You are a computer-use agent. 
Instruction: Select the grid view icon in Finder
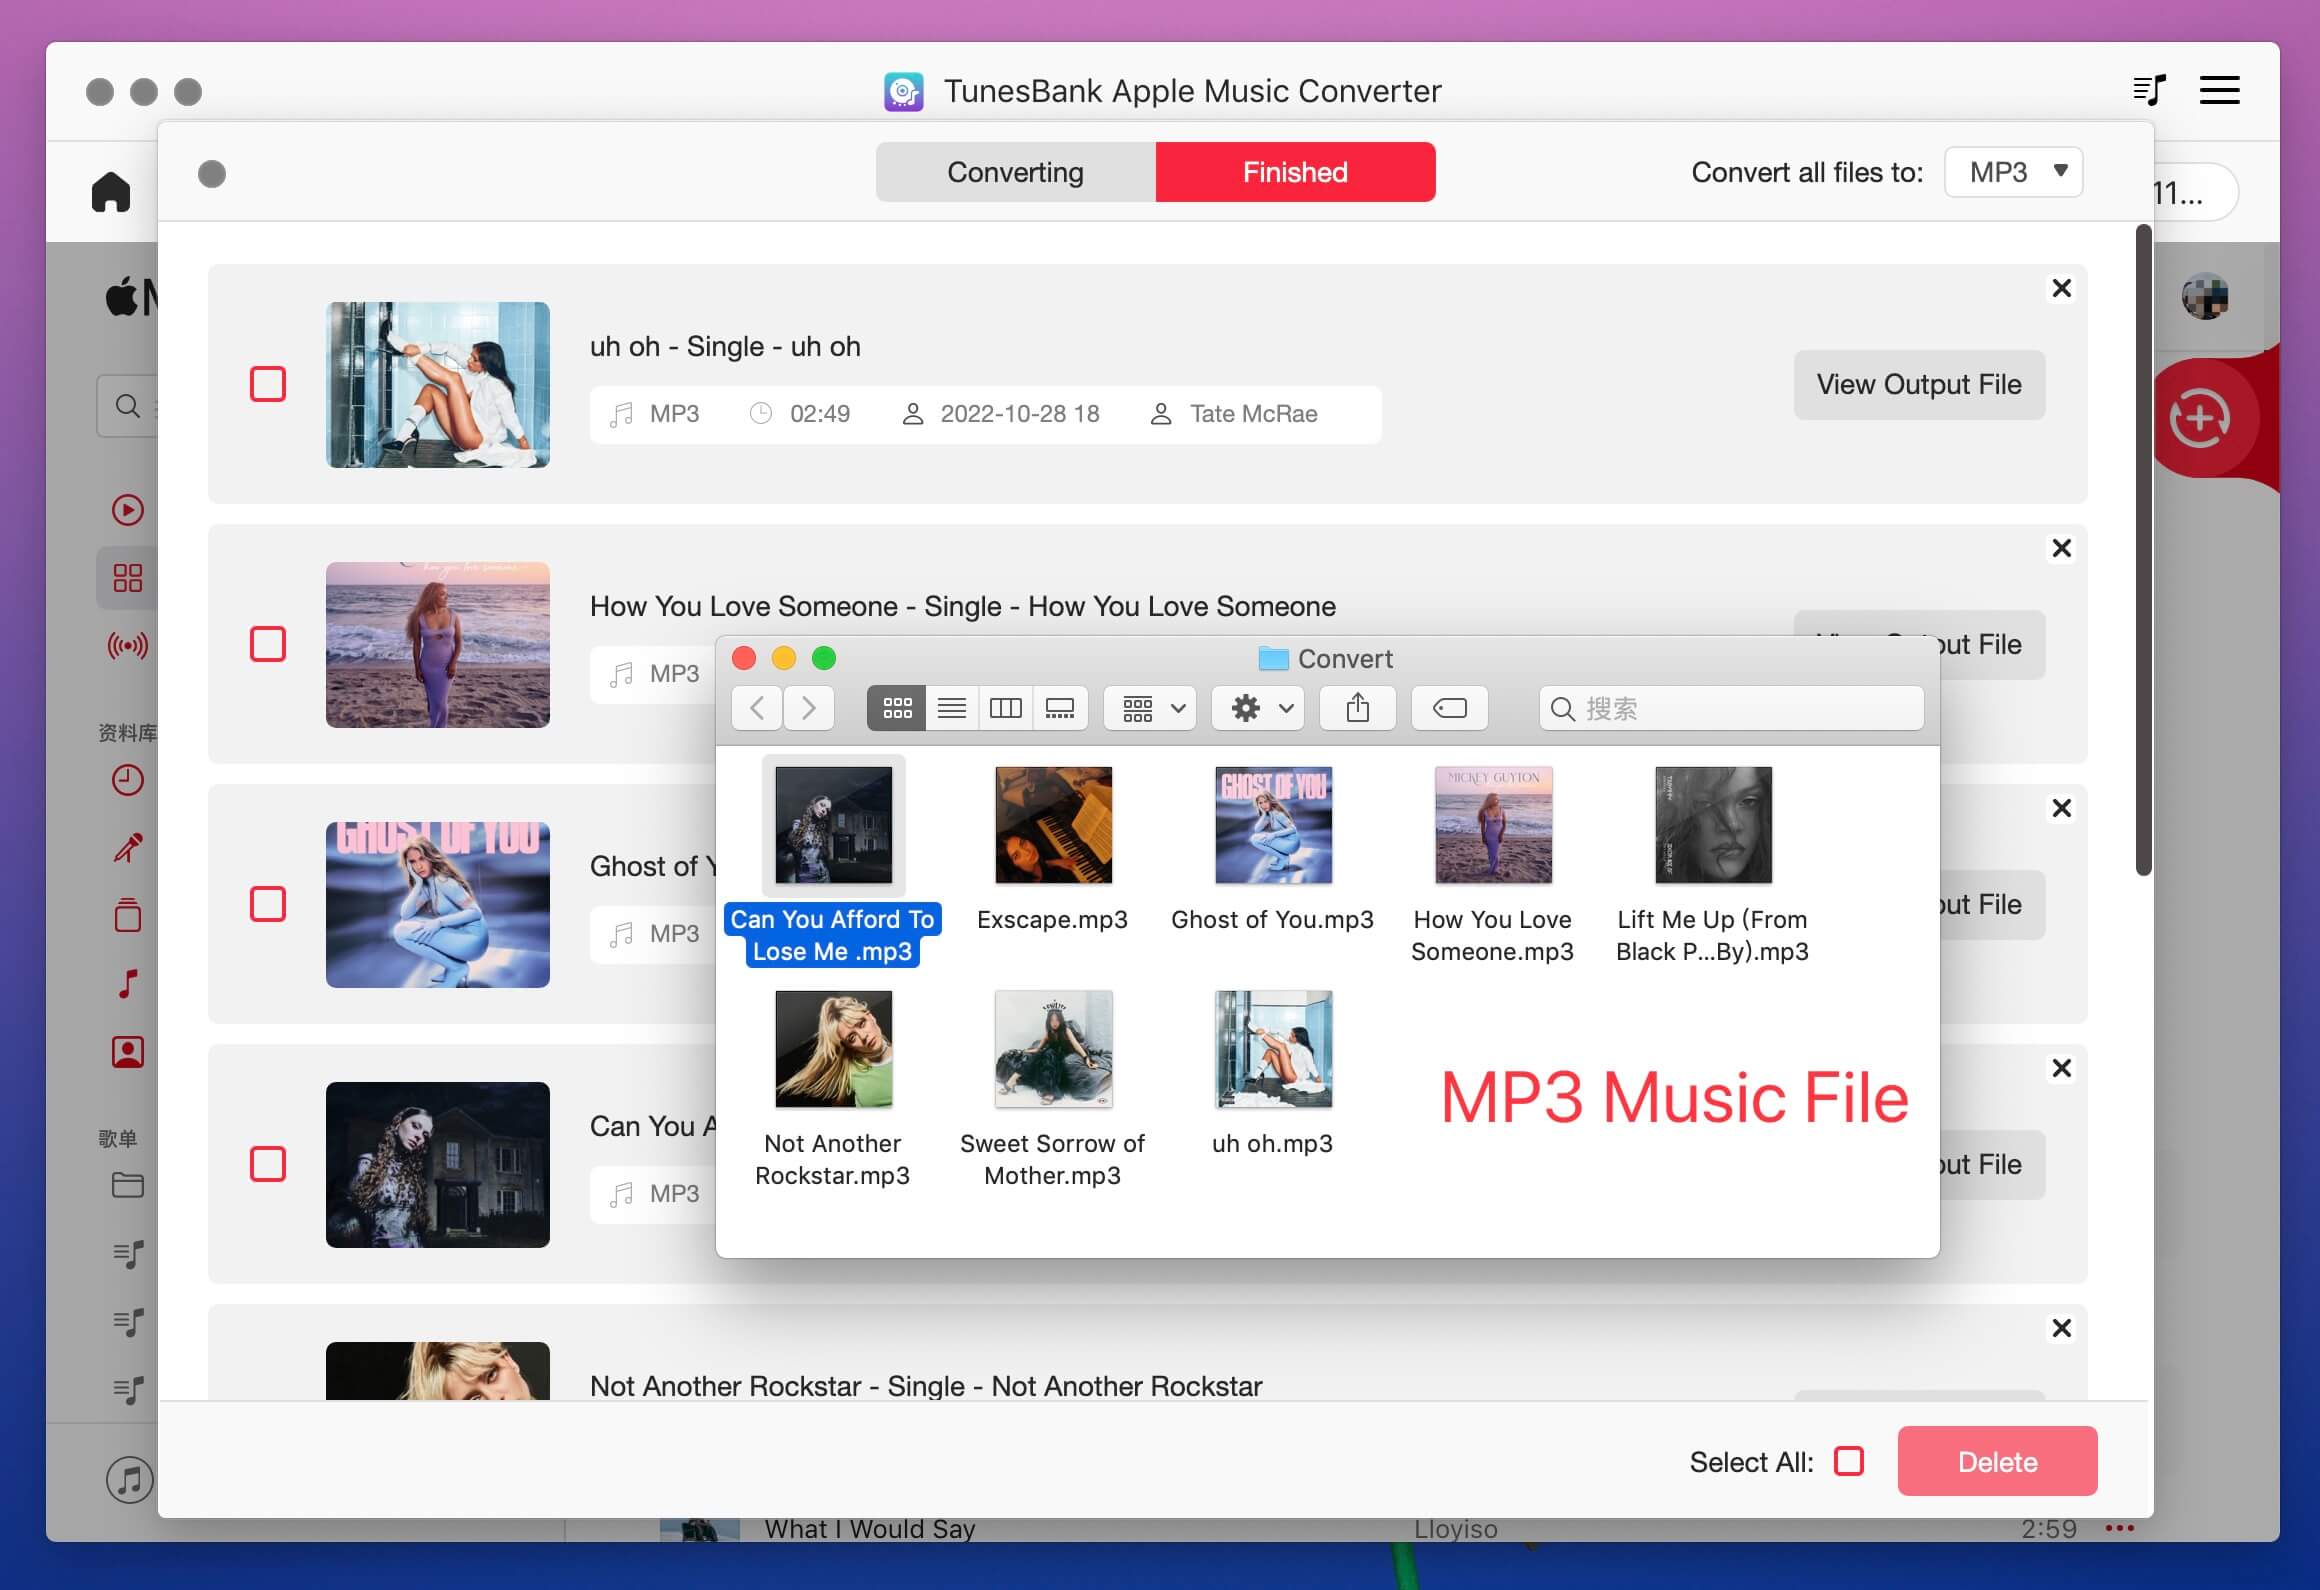pos(896,707)
